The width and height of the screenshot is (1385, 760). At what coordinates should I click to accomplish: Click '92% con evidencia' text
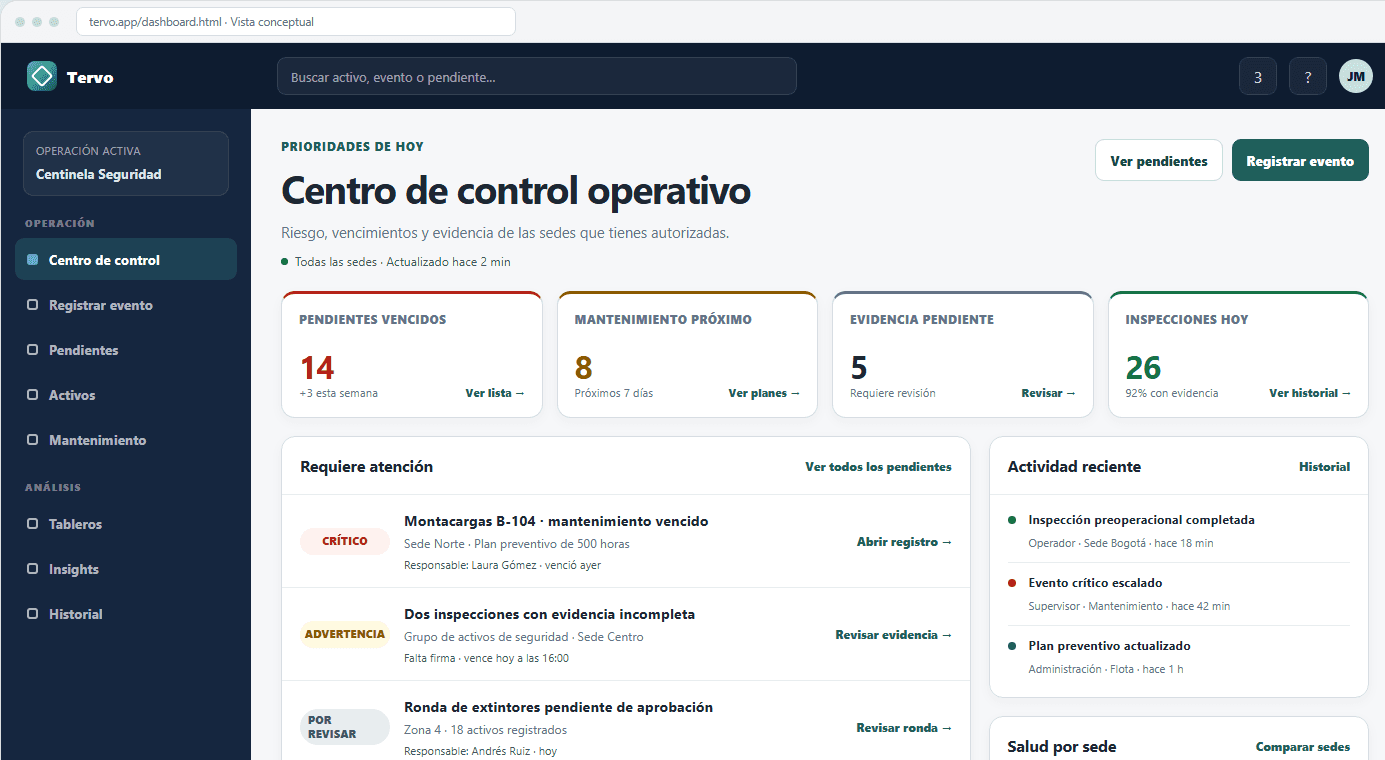point(1172,393)
